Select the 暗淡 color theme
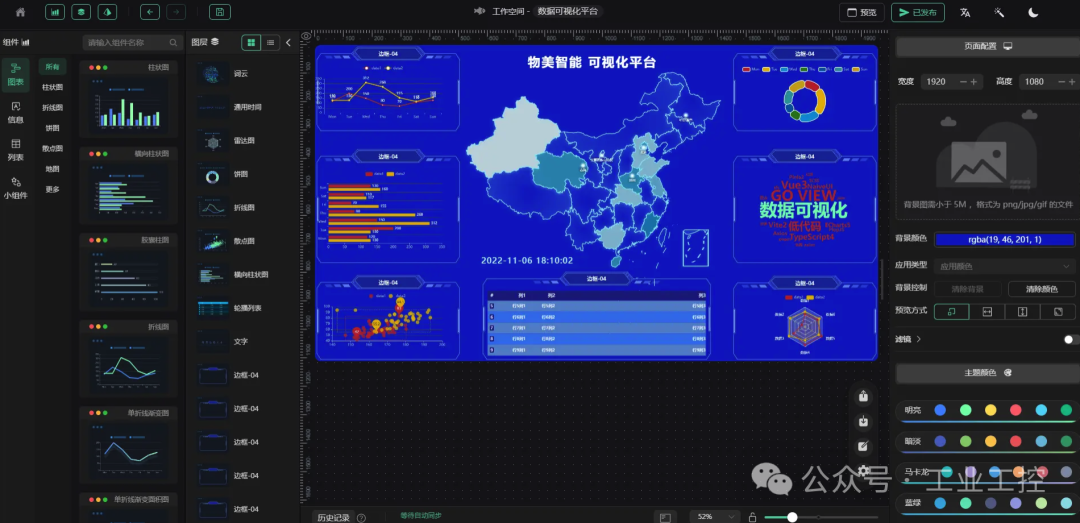This screenshot has width=1080, height=523. [988, 442]
